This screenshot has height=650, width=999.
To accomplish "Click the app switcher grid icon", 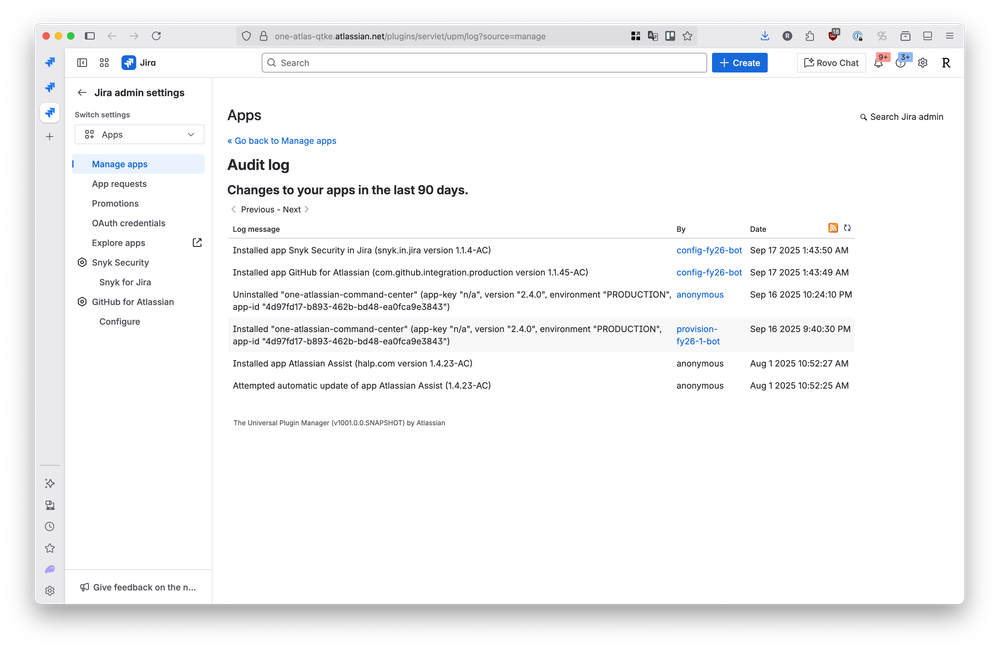I will 104,63.
